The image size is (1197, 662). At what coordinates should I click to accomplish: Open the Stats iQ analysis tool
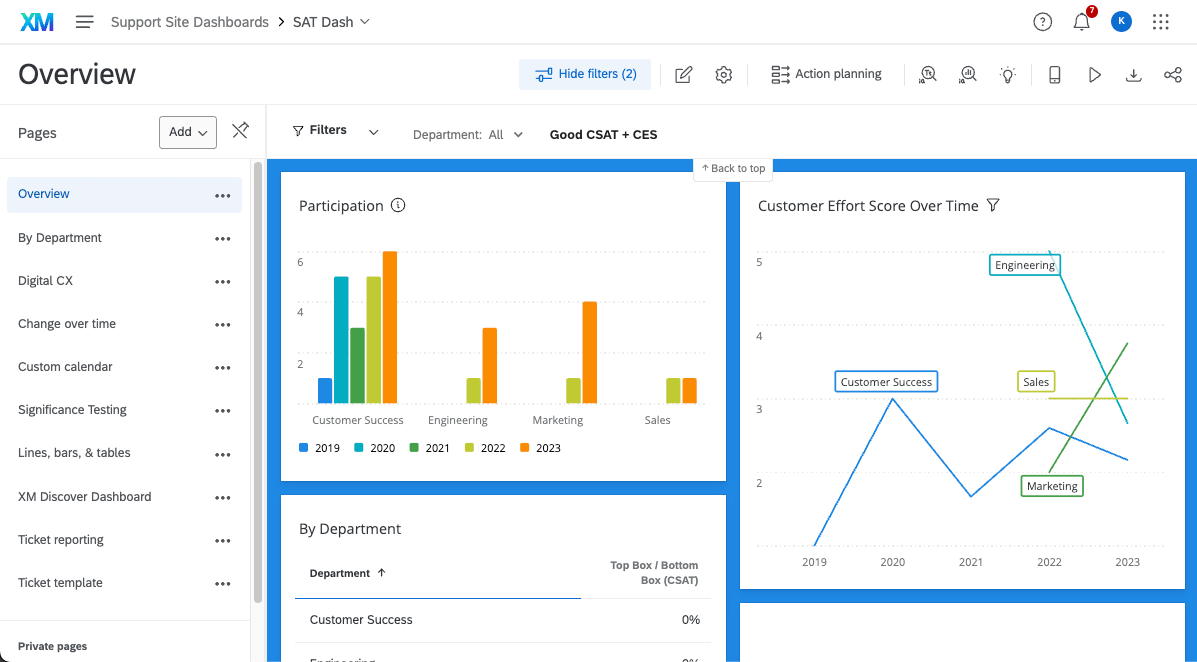968,74
